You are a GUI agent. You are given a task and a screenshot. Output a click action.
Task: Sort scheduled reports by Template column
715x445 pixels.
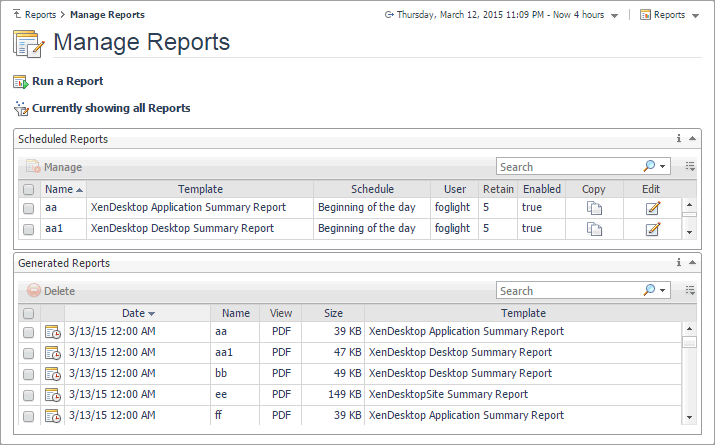coord(200,189)
